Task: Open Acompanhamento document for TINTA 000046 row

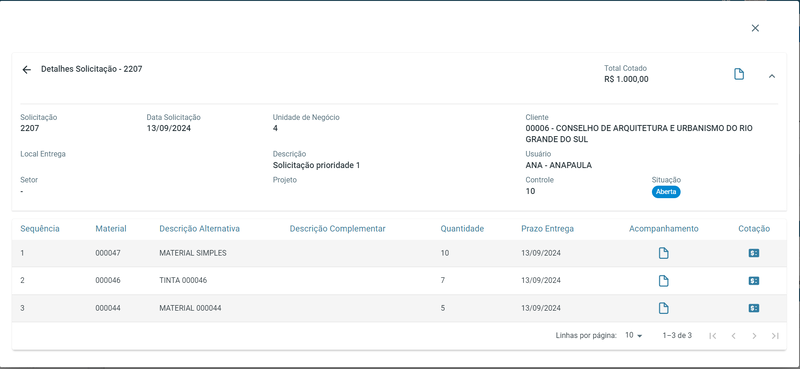Action: [663, 281]
